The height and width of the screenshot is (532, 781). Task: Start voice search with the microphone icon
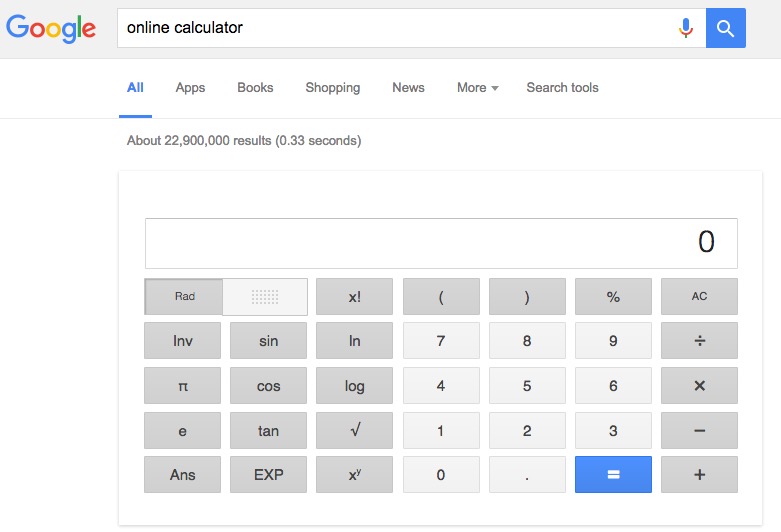[685, 28]
